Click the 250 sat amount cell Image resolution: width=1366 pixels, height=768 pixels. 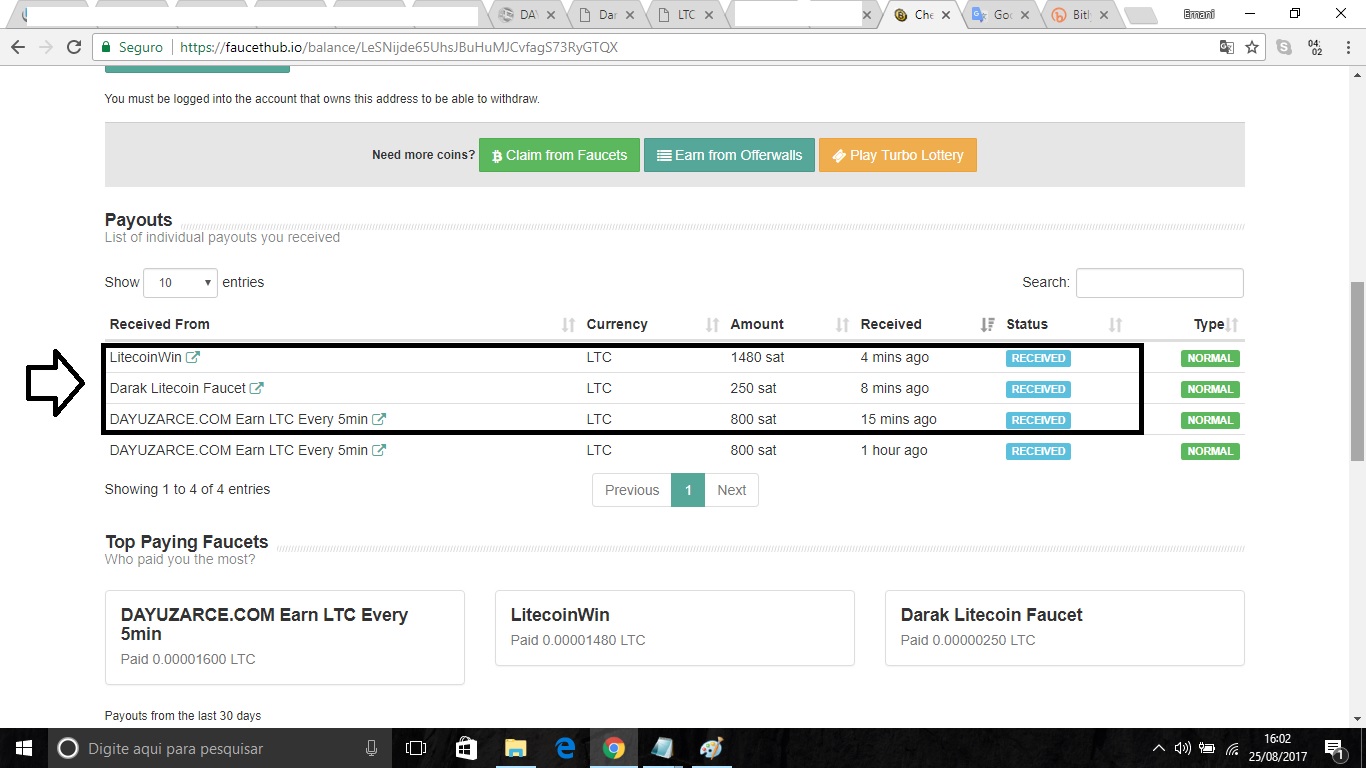tap(753, 388)
